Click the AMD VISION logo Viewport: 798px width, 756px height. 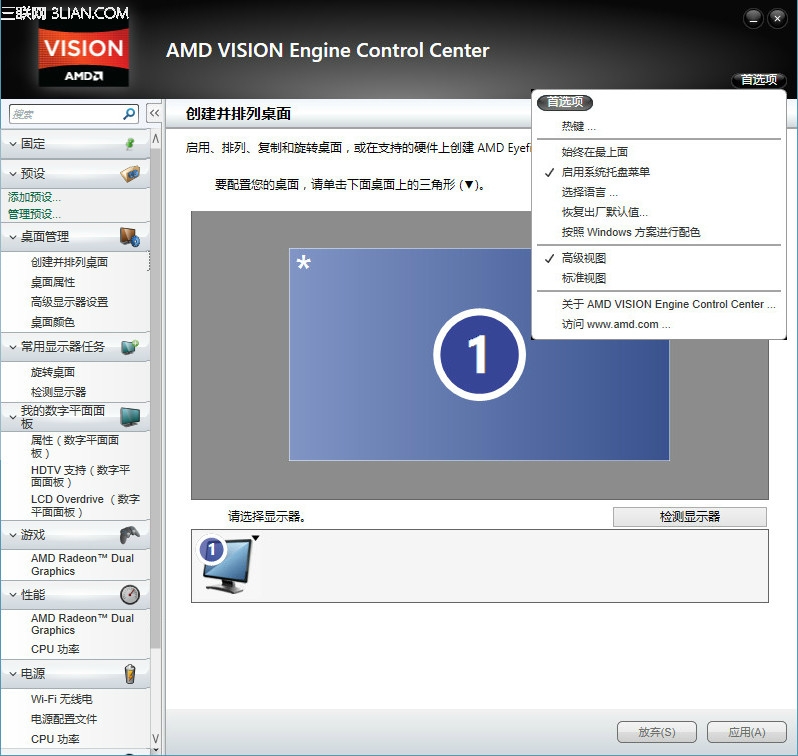[83, 56]
